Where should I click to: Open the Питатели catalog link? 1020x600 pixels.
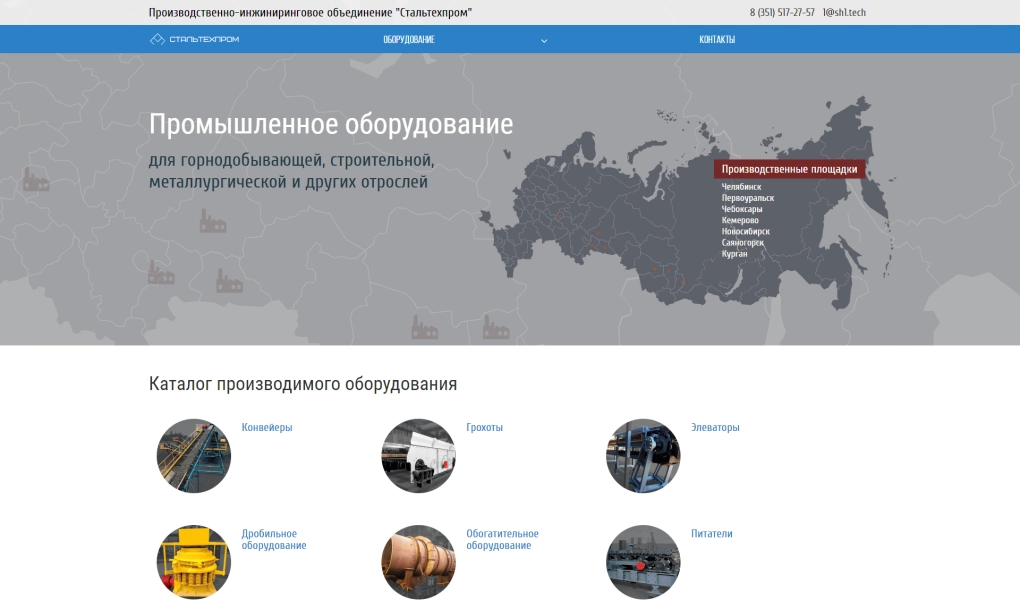pos(712,534)
